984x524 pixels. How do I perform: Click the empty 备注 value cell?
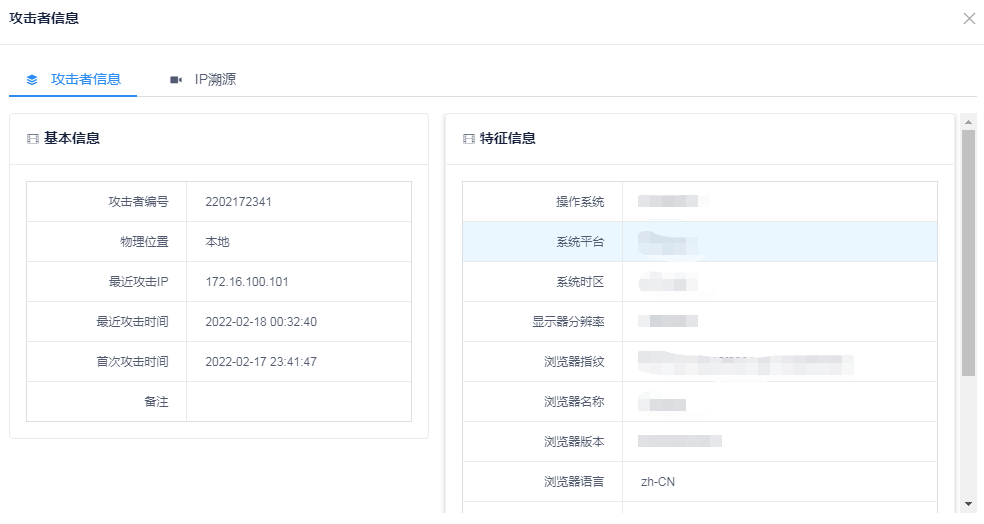point(298,402)
